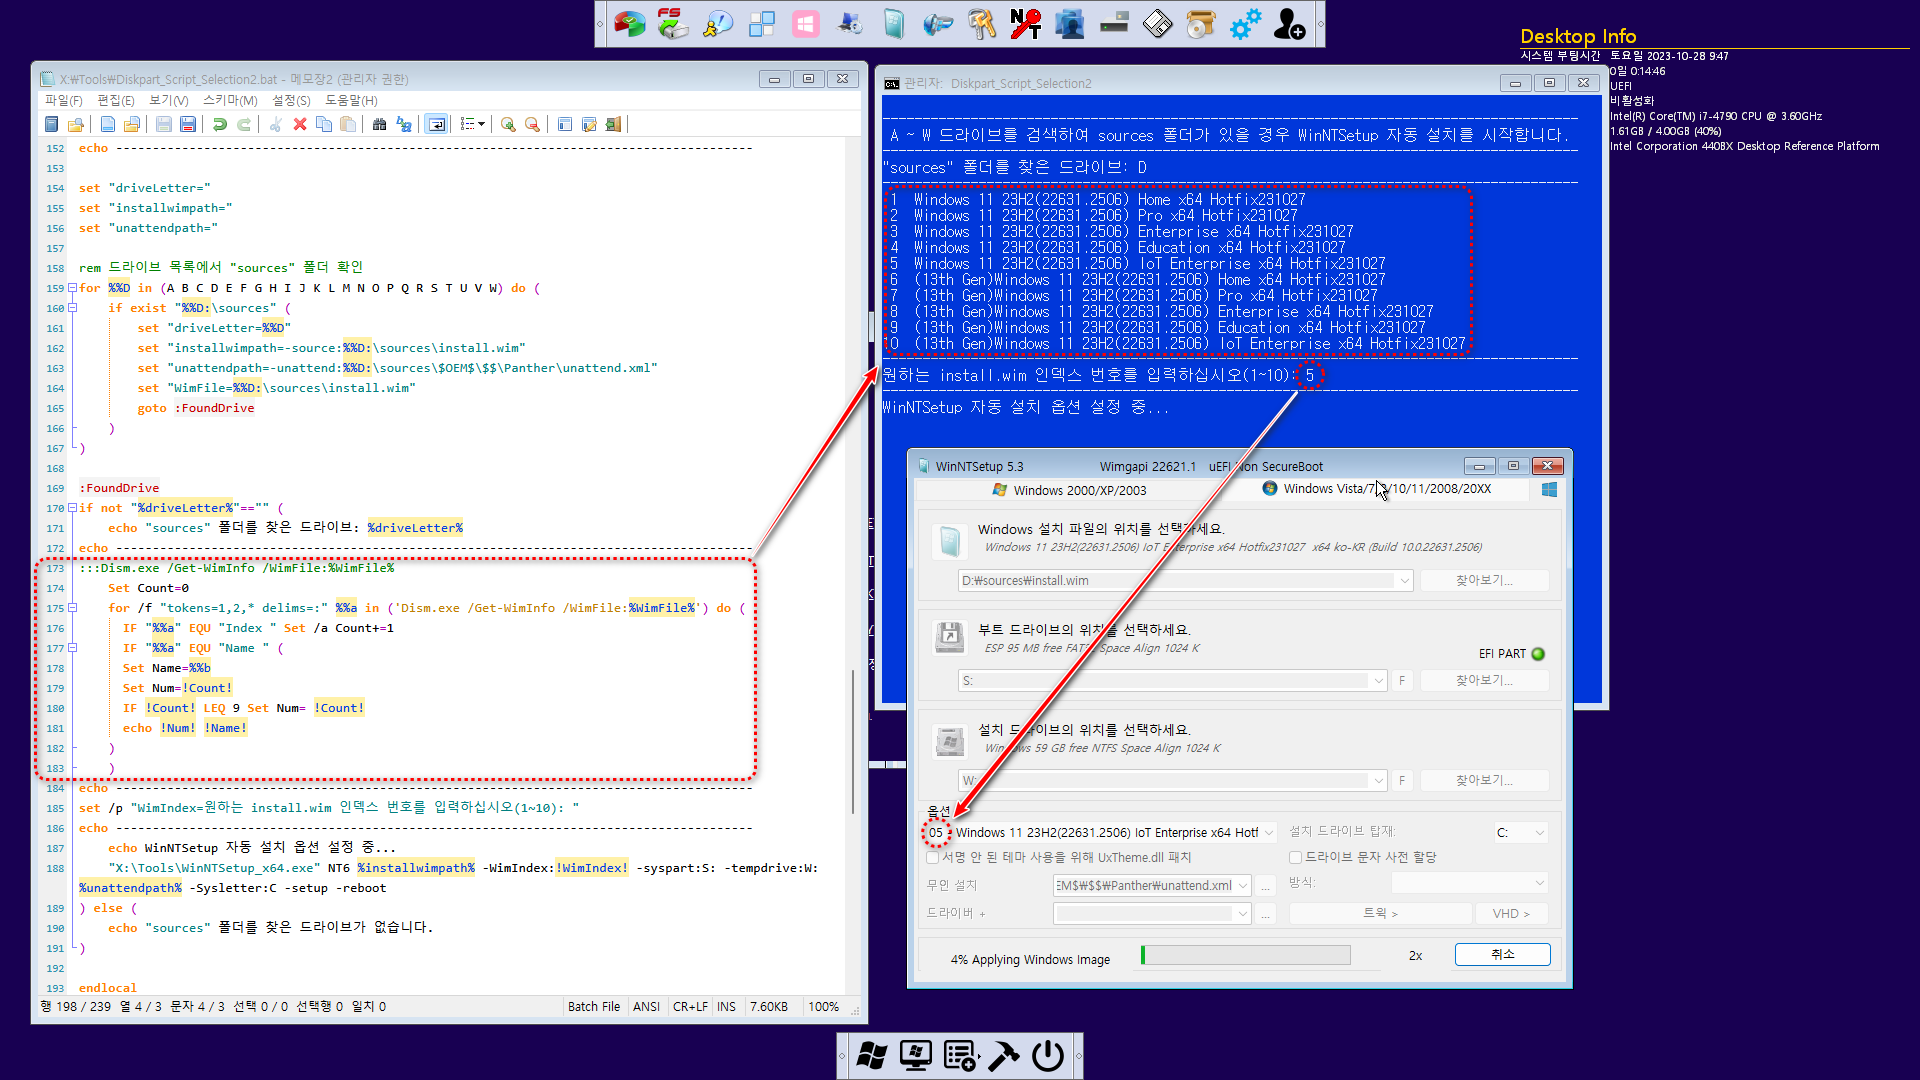The image size is (1920, 1080).
Task: Check the UxTheme.dll 패치 checkbox
Action: pyautogui.click(x=933, y=858)
